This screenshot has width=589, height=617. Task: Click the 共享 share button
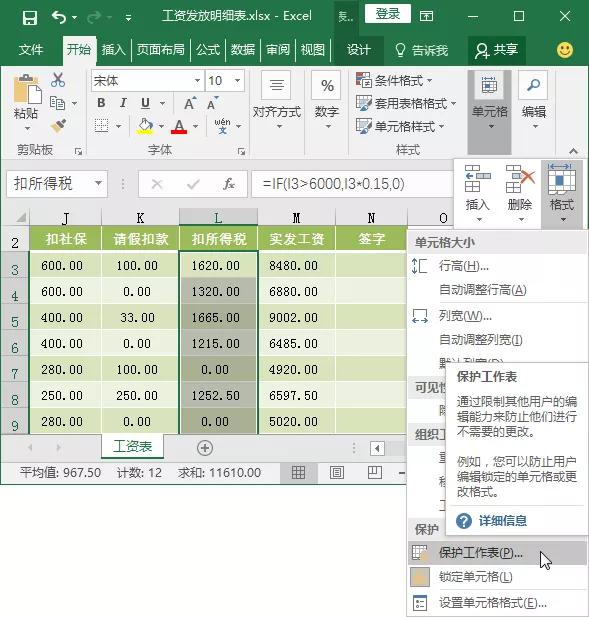pos(497,50)
